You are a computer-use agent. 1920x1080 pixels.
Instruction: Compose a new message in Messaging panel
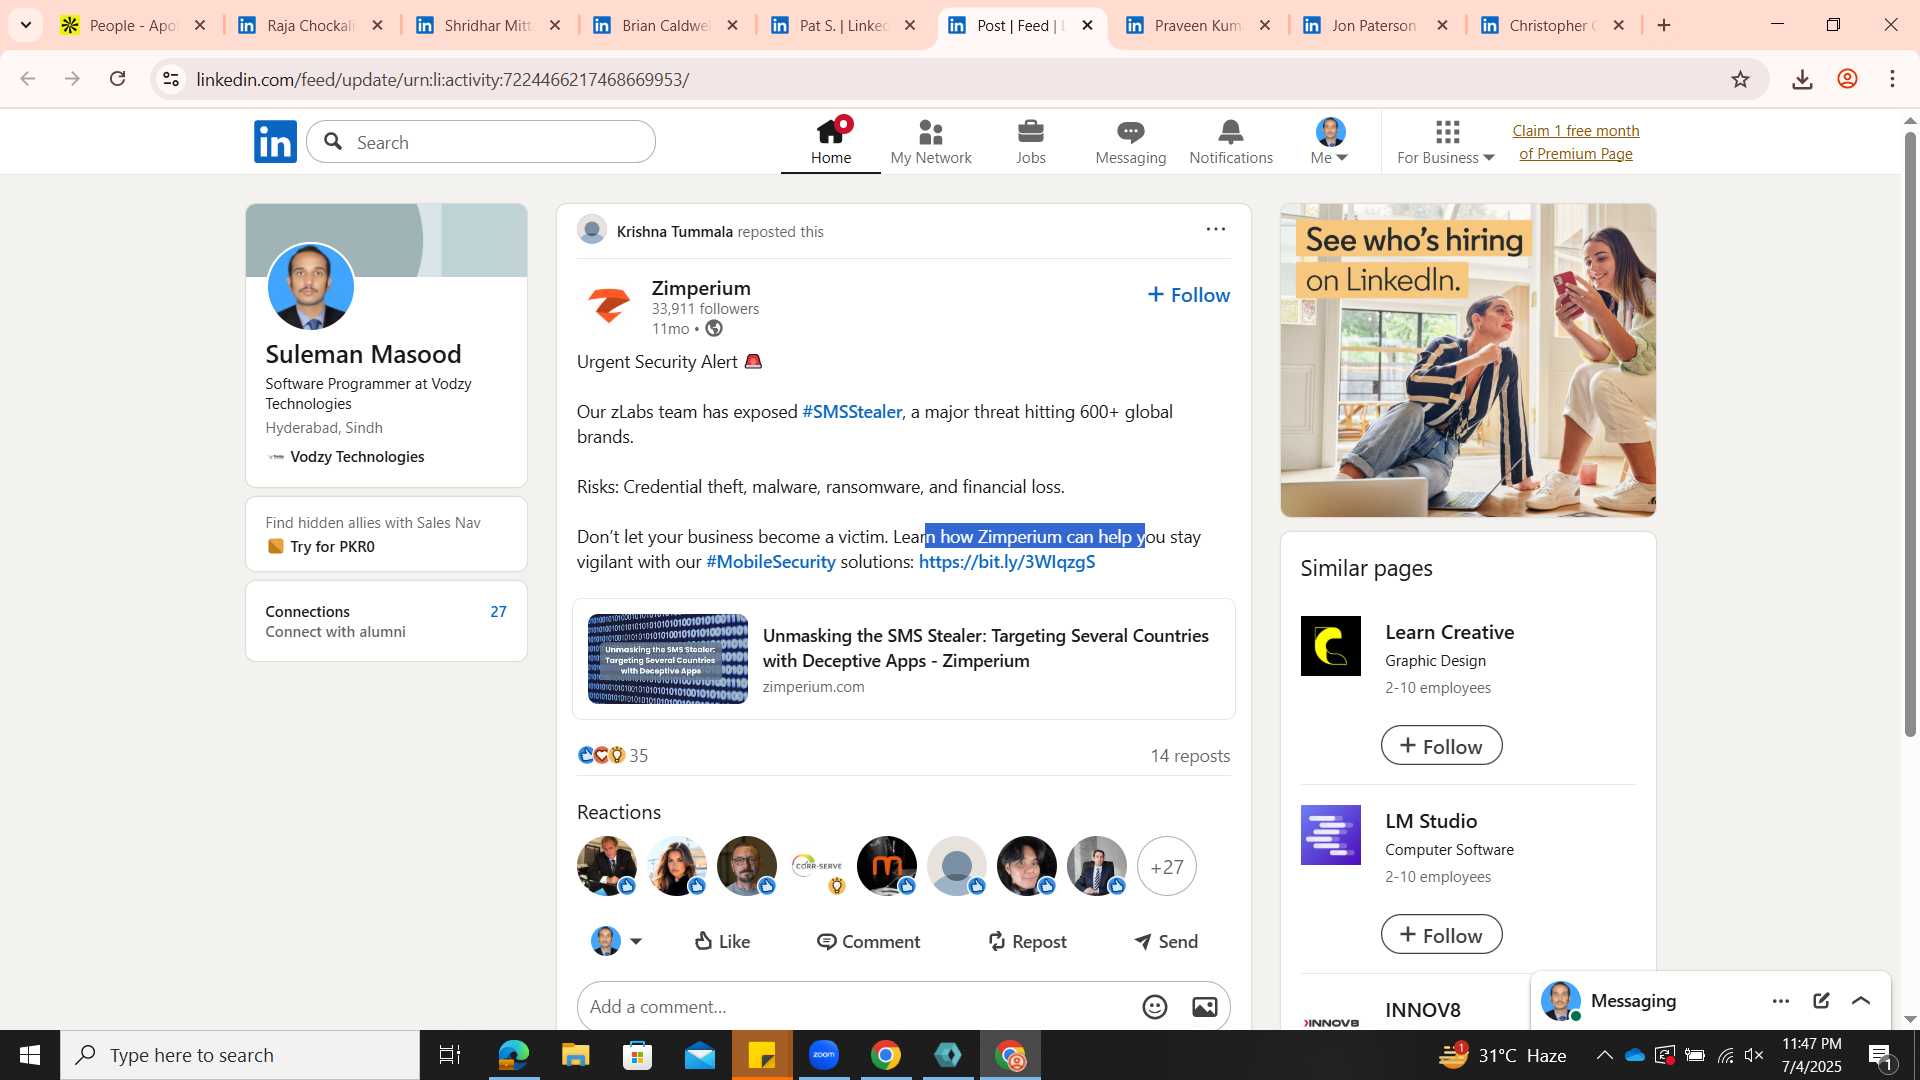pyautogui.click(x=1821, y=1001)
